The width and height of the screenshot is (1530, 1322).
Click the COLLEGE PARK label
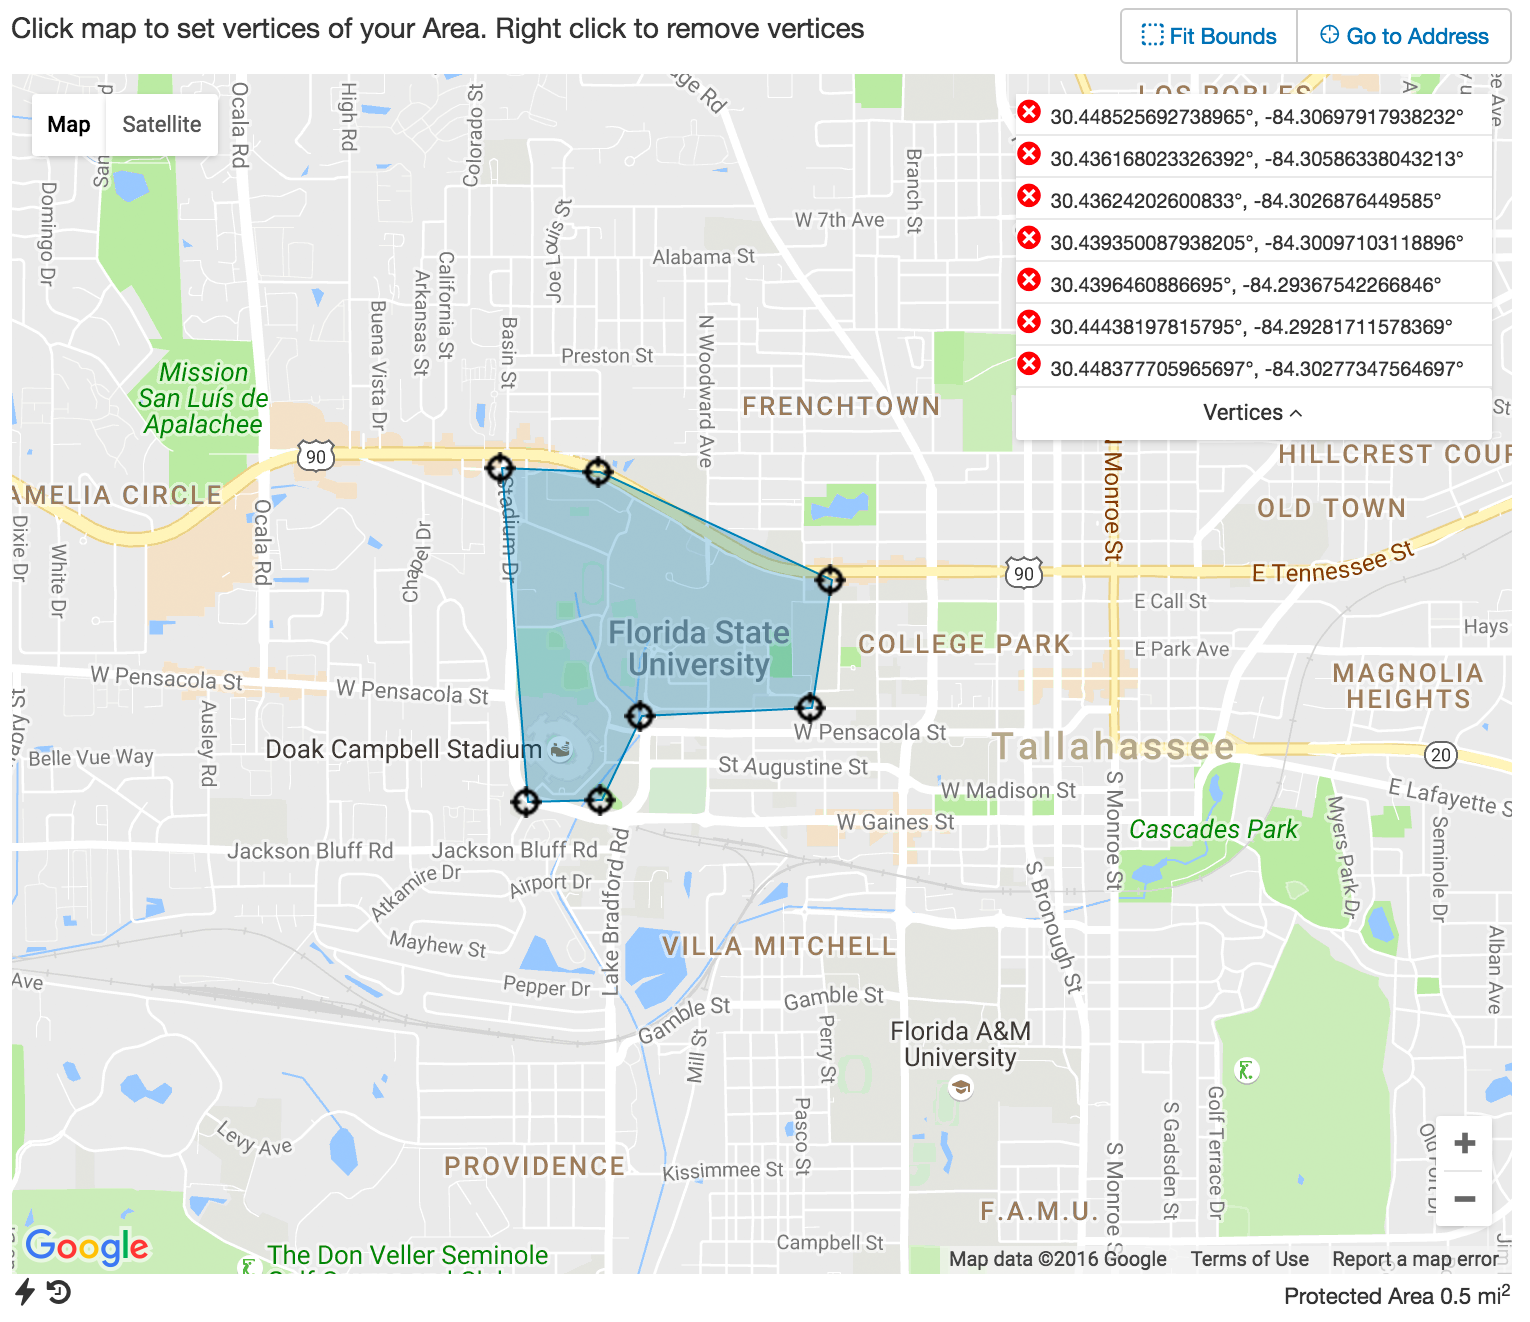point(964,644)
